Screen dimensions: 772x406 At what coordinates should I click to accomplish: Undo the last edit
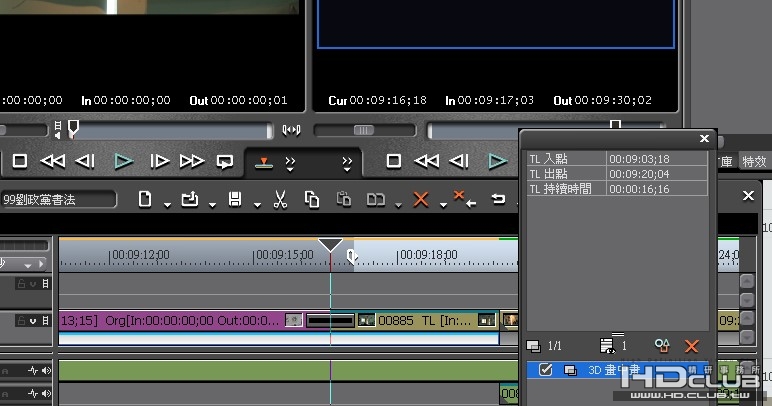[498, 199]
